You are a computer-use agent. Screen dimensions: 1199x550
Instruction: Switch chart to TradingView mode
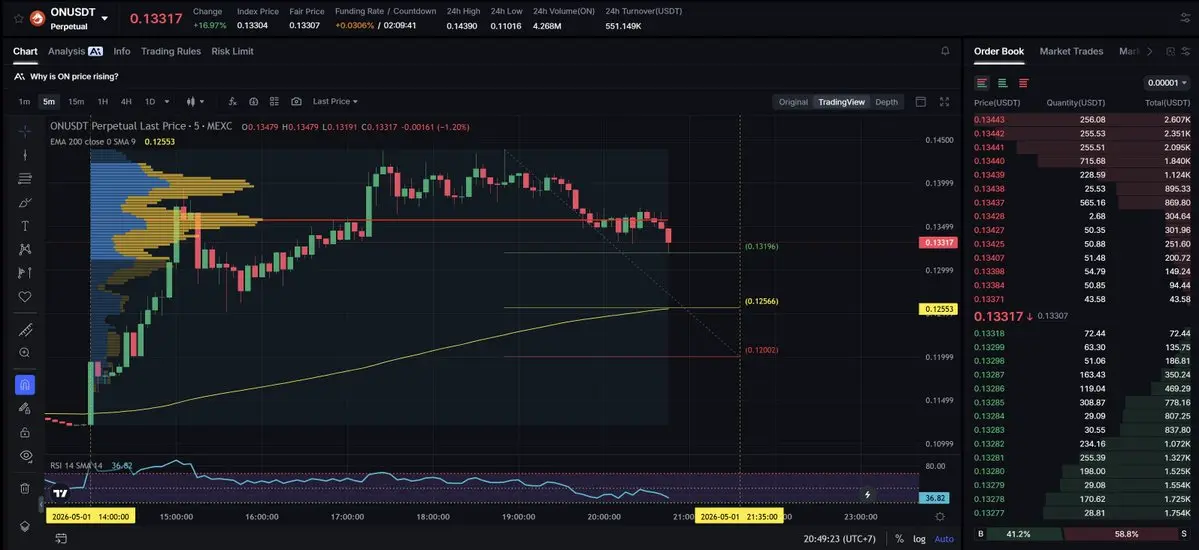841,102
